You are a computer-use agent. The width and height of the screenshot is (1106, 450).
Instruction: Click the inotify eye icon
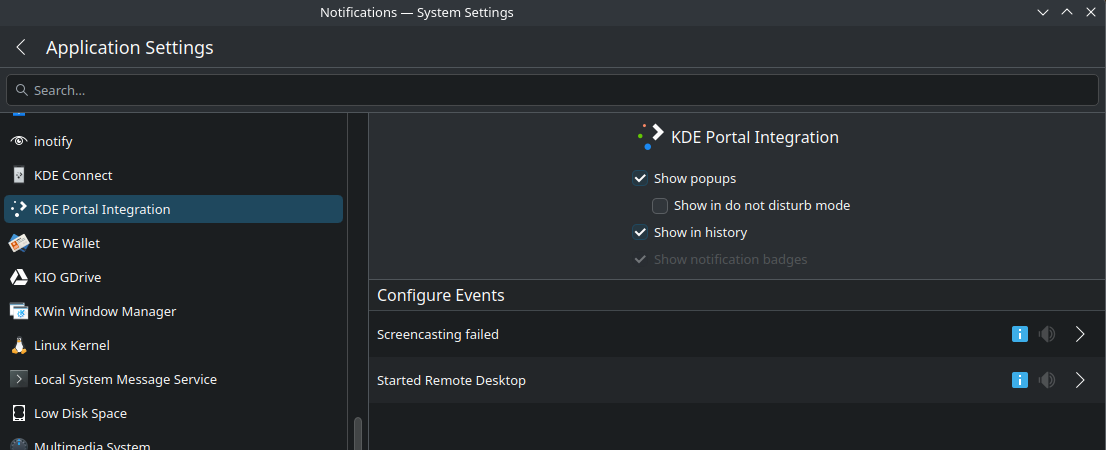18,141
